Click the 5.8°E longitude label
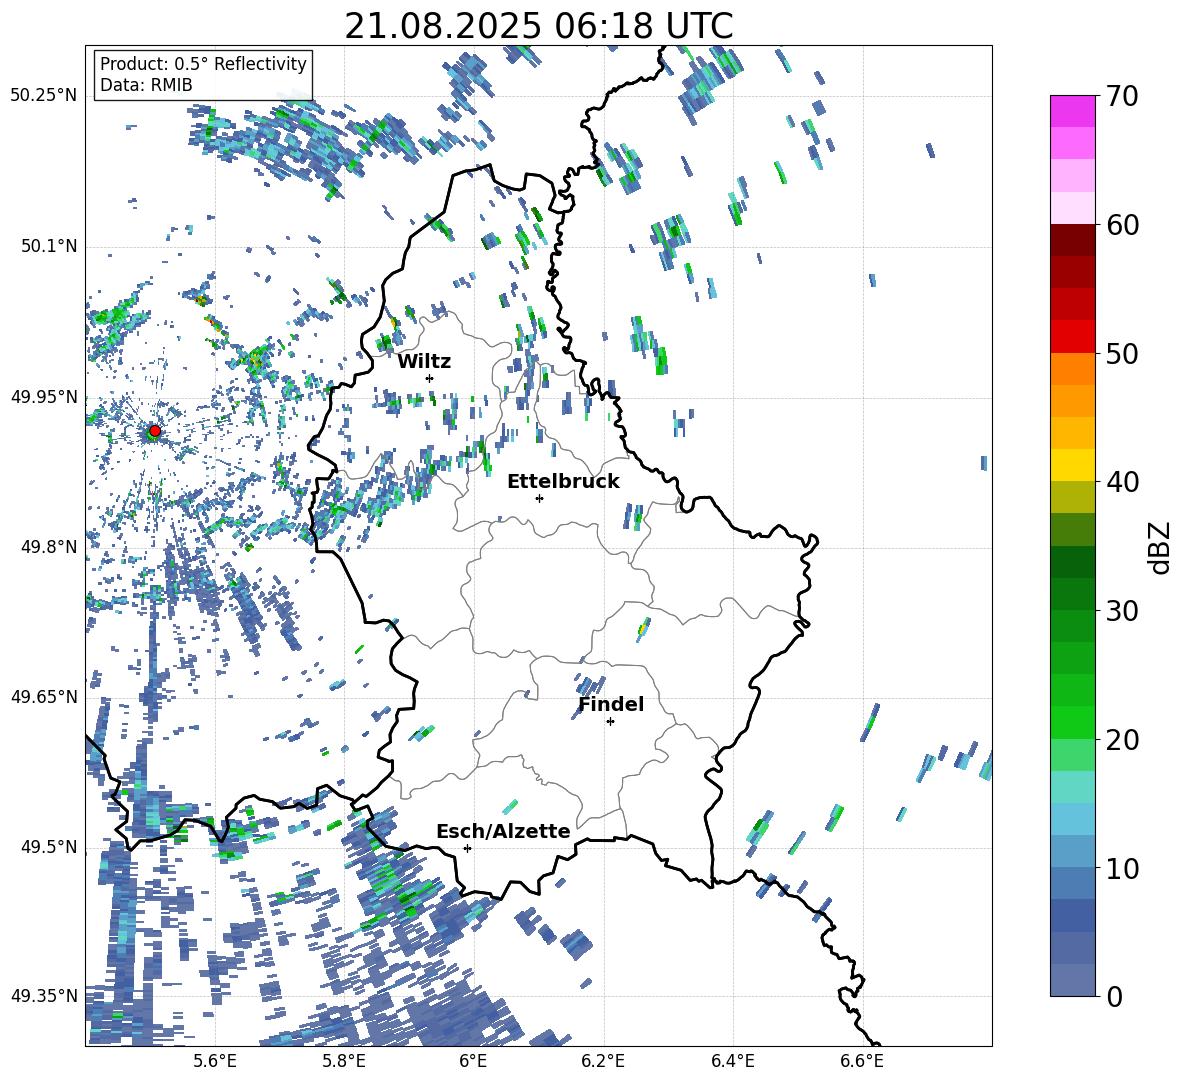 pos(344,1061)
